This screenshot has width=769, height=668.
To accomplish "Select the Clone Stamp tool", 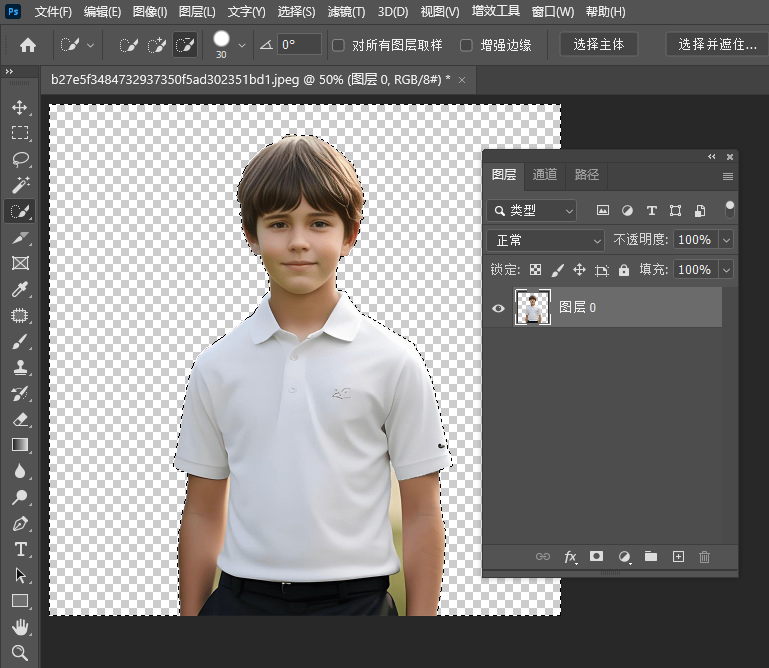I will pos(20,367).
